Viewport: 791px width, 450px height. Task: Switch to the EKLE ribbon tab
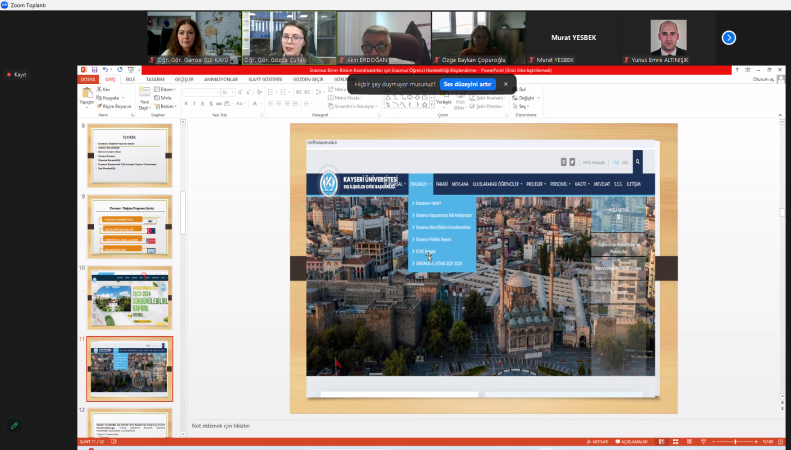click(131, 79)
